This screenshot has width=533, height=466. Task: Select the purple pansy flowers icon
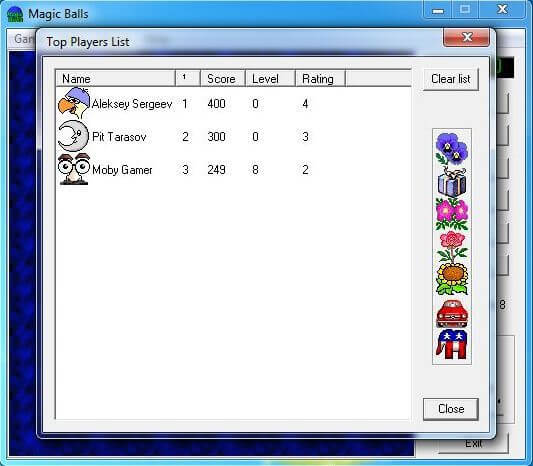(452, 149)
